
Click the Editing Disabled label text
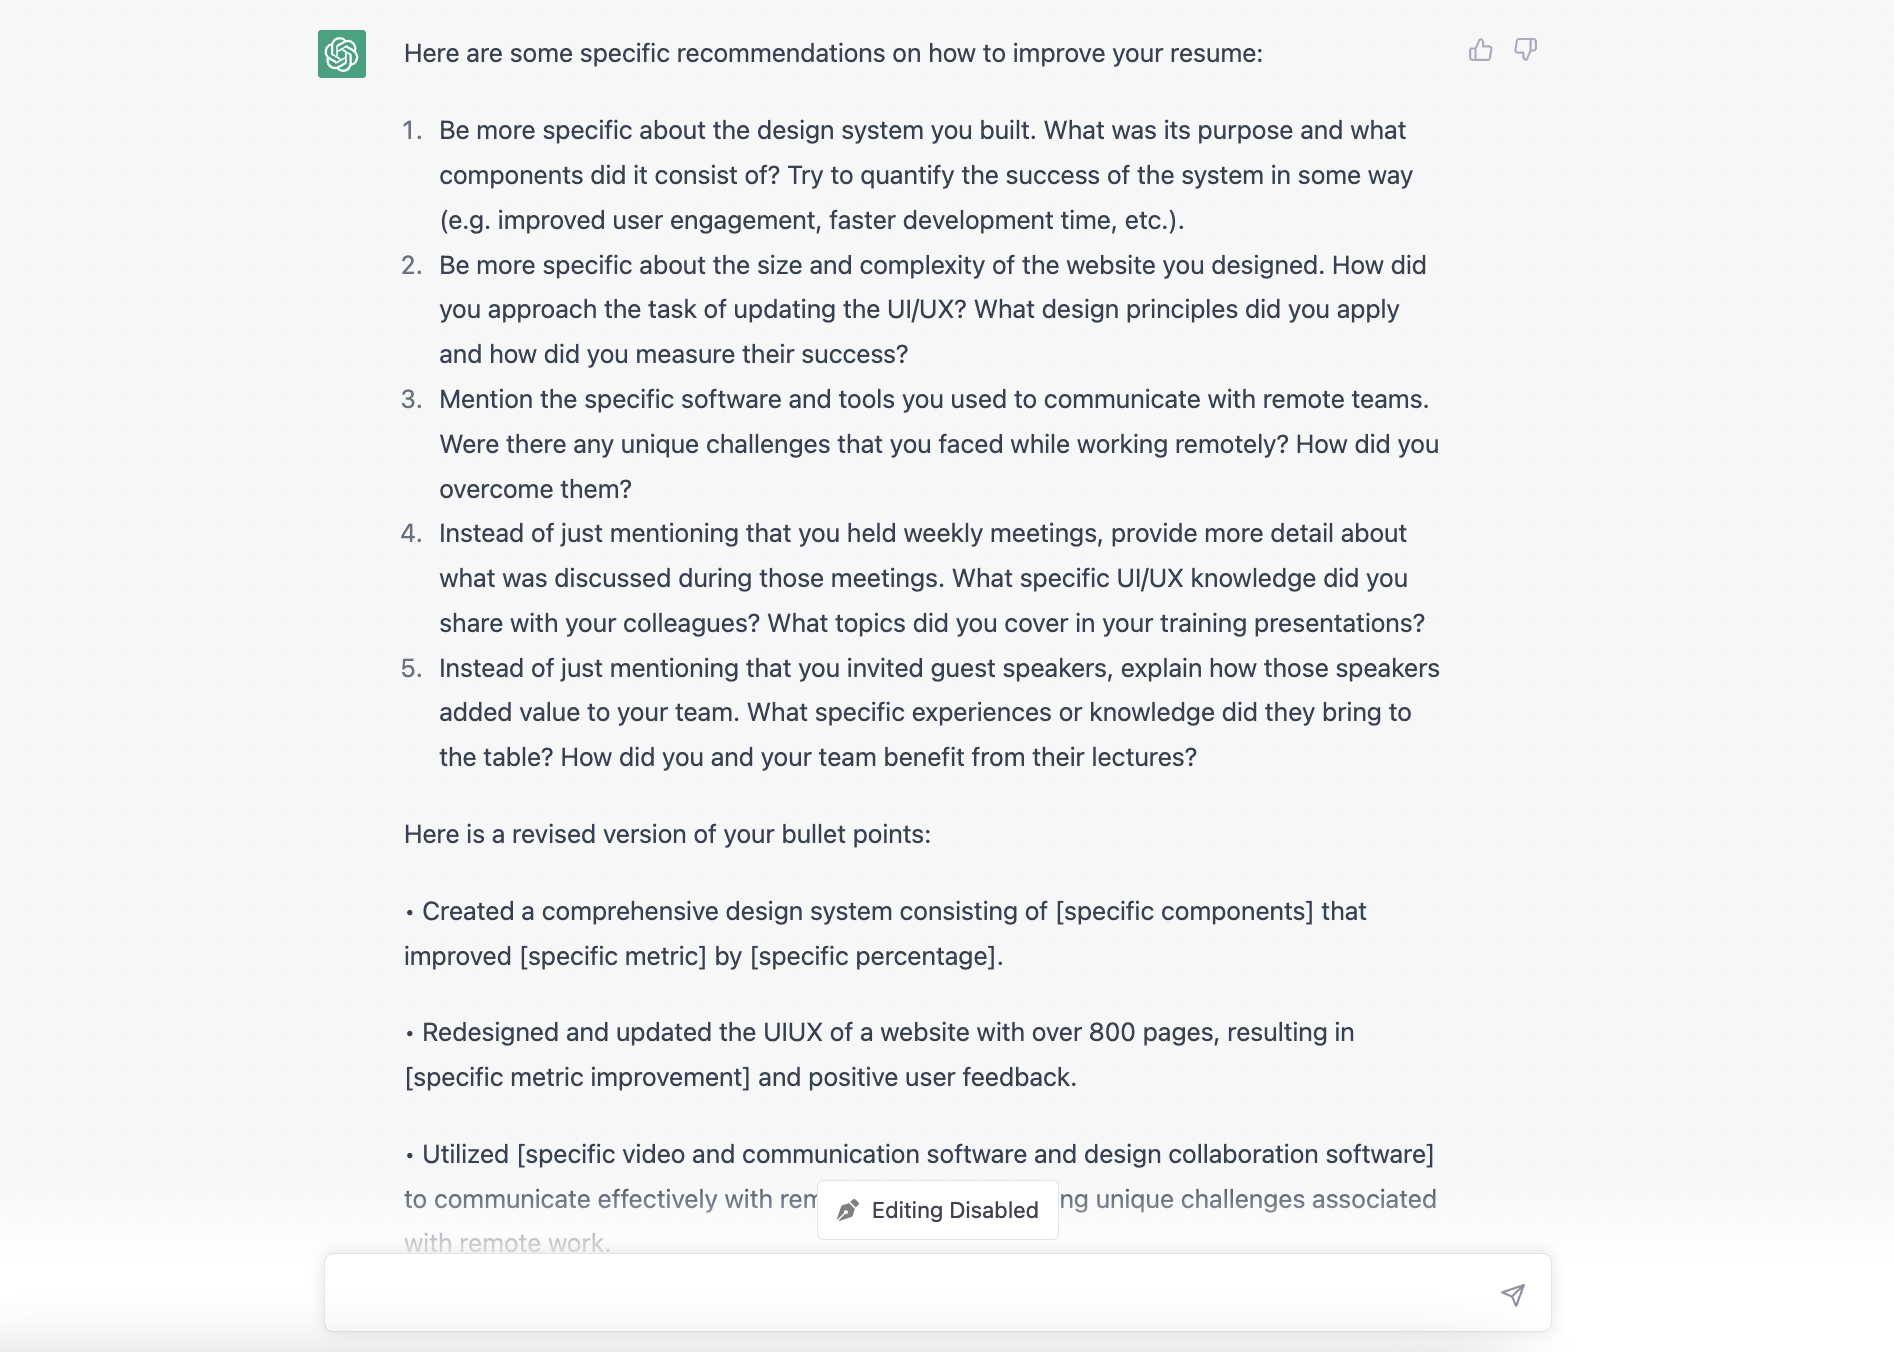(x=954, y=1210)
